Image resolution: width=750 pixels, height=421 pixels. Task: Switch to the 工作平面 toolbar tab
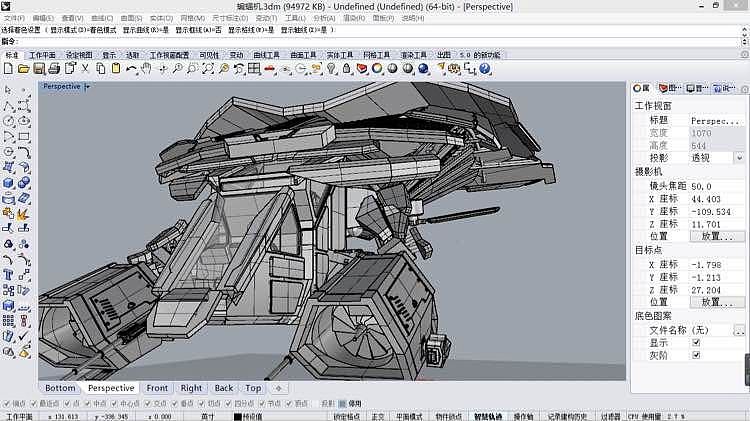click(42, 55)
